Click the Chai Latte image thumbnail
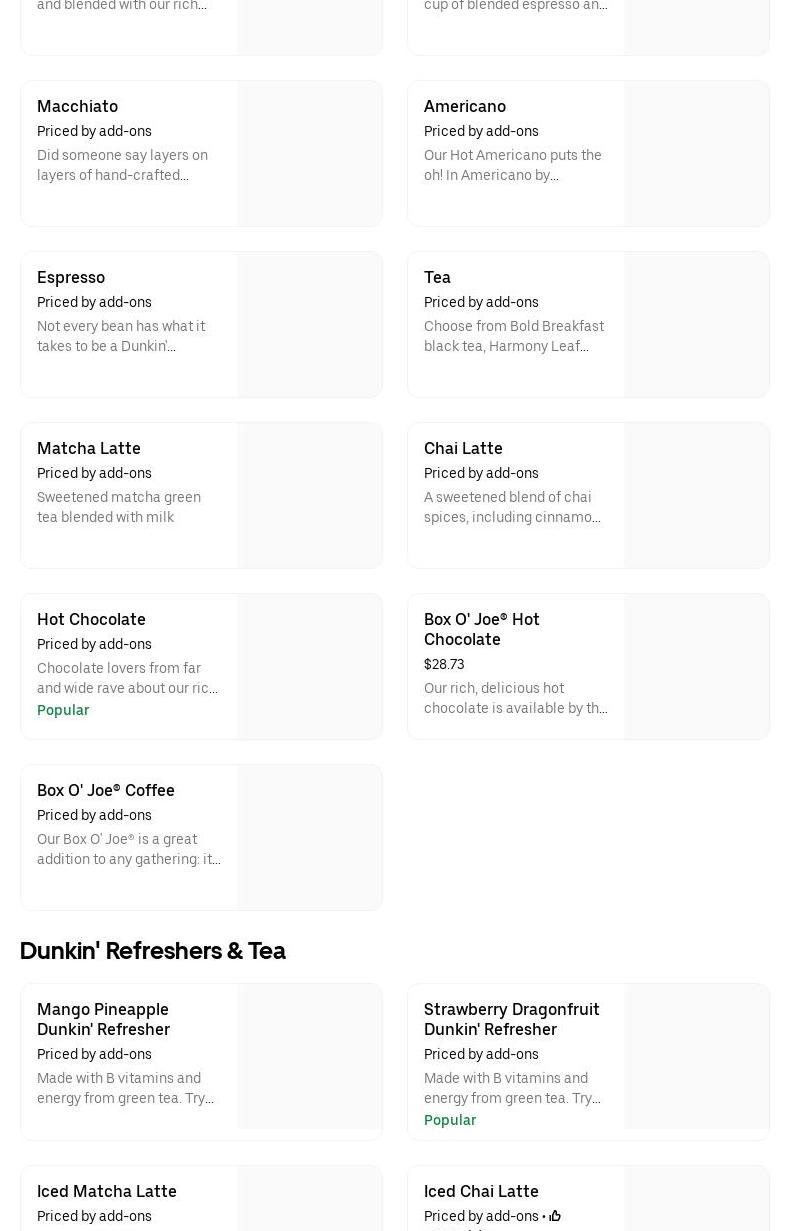 pyautogui.click(x=696, y=496)
